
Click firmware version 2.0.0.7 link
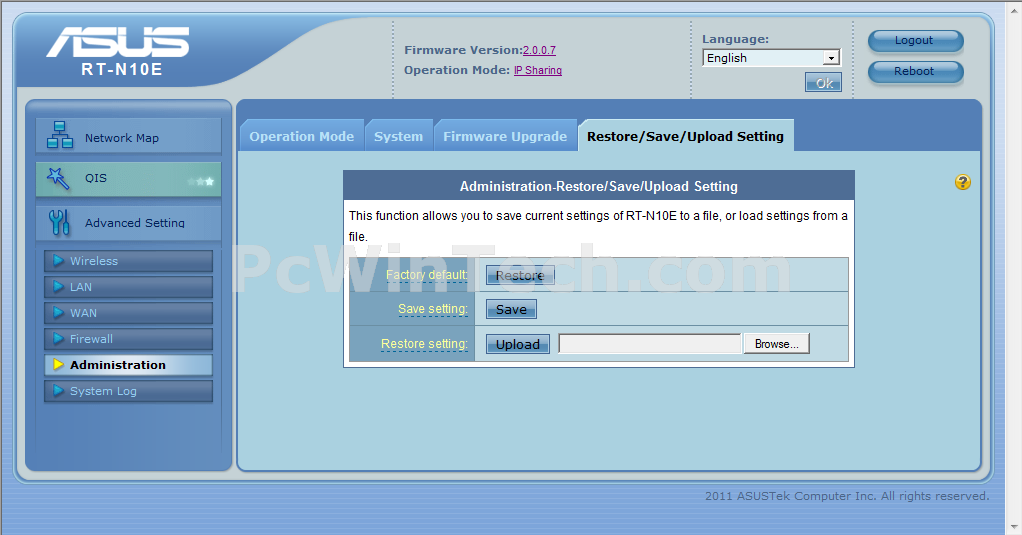[539, 50]
